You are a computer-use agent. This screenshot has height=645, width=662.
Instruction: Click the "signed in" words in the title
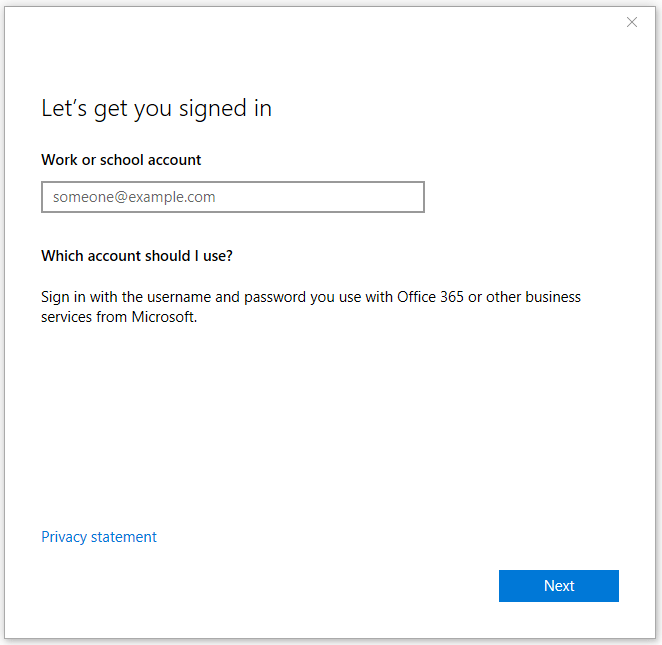tap(225, 109)
